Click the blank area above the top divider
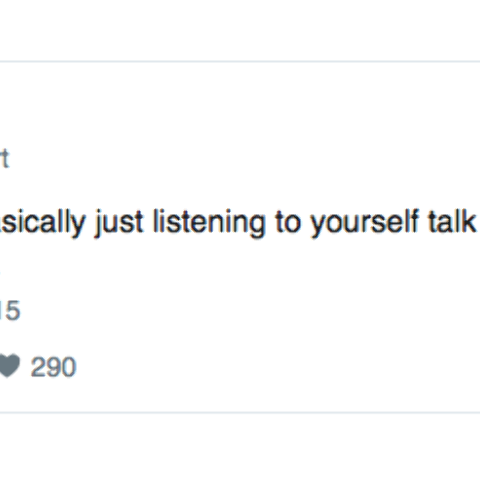480x480 pixels. click(x=240, y=30)
